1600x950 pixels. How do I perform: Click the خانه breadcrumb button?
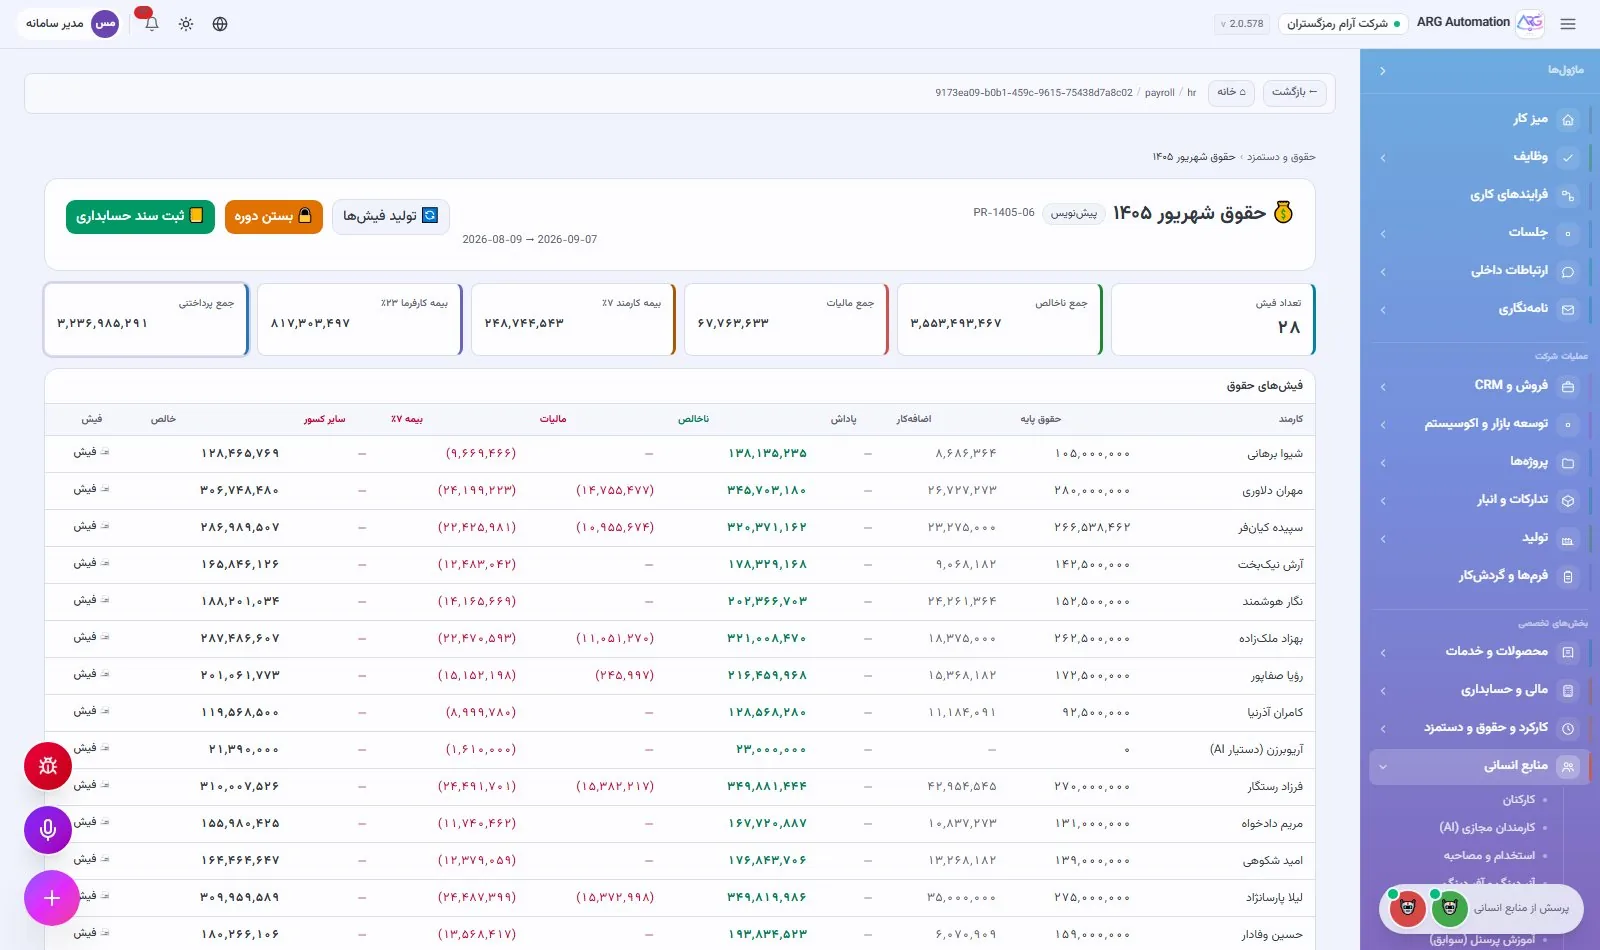[1231, 93]
